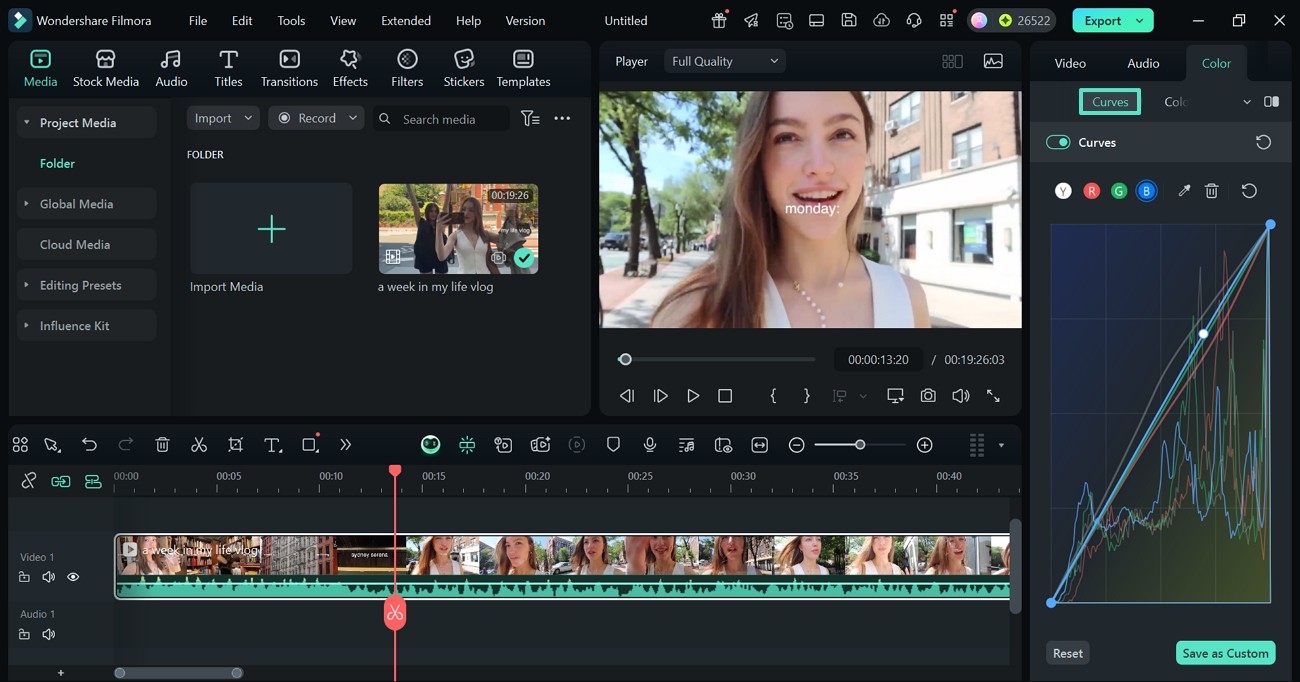Select the crop tool in timeline toolbar
This screenshot has width=1300, height=682.
click(x=235, y=445)
